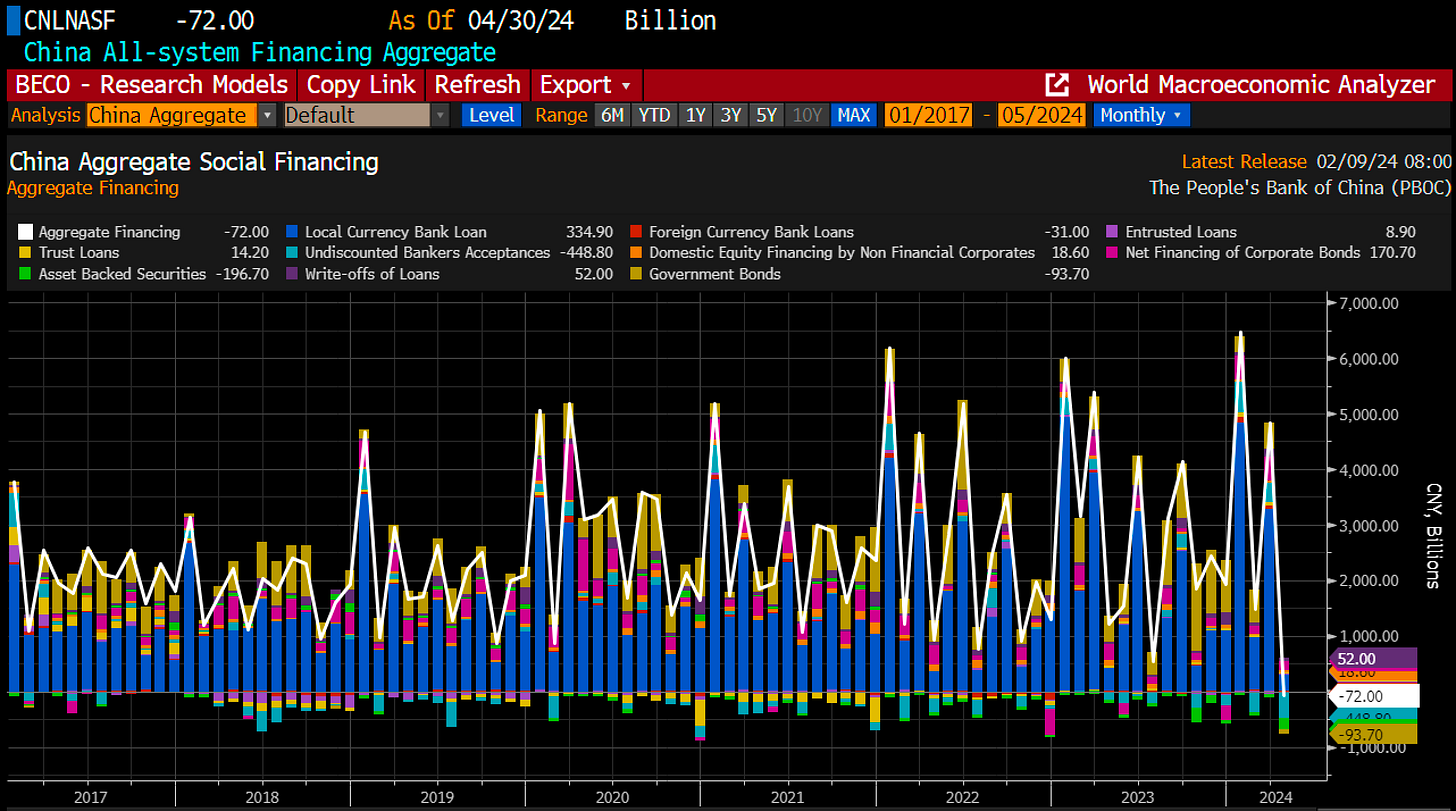
Task: Open the Monthly frequency dropdown
Action: pos(1141,116)
